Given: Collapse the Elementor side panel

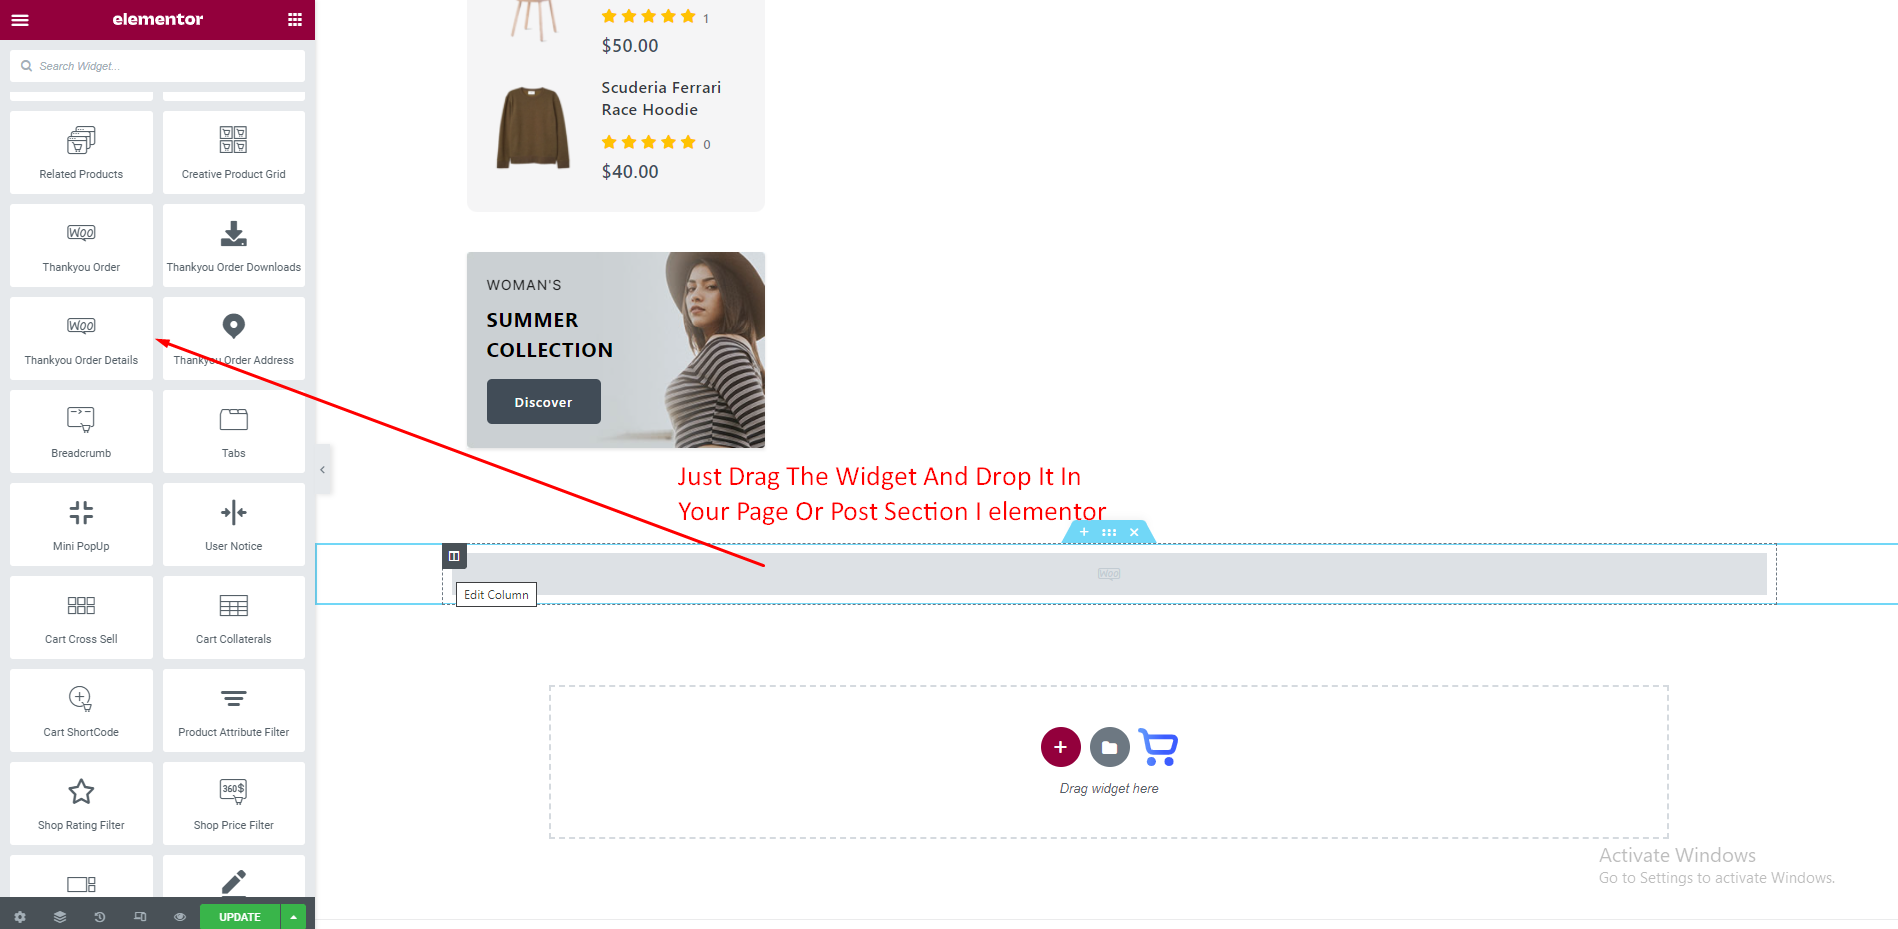Looking at the screenshot, I should pos(323,469).
